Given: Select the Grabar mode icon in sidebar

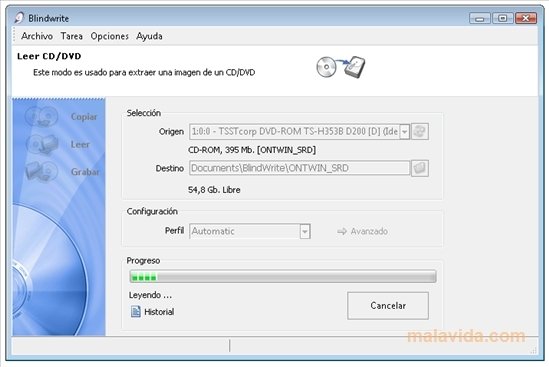Looking at the screenshot, I should pos(42,171).
